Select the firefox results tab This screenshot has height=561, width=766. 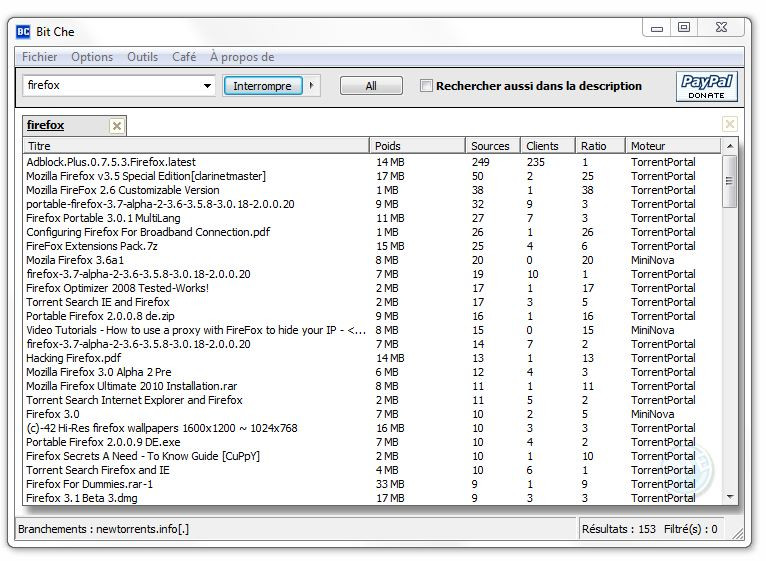pos(46,126)
